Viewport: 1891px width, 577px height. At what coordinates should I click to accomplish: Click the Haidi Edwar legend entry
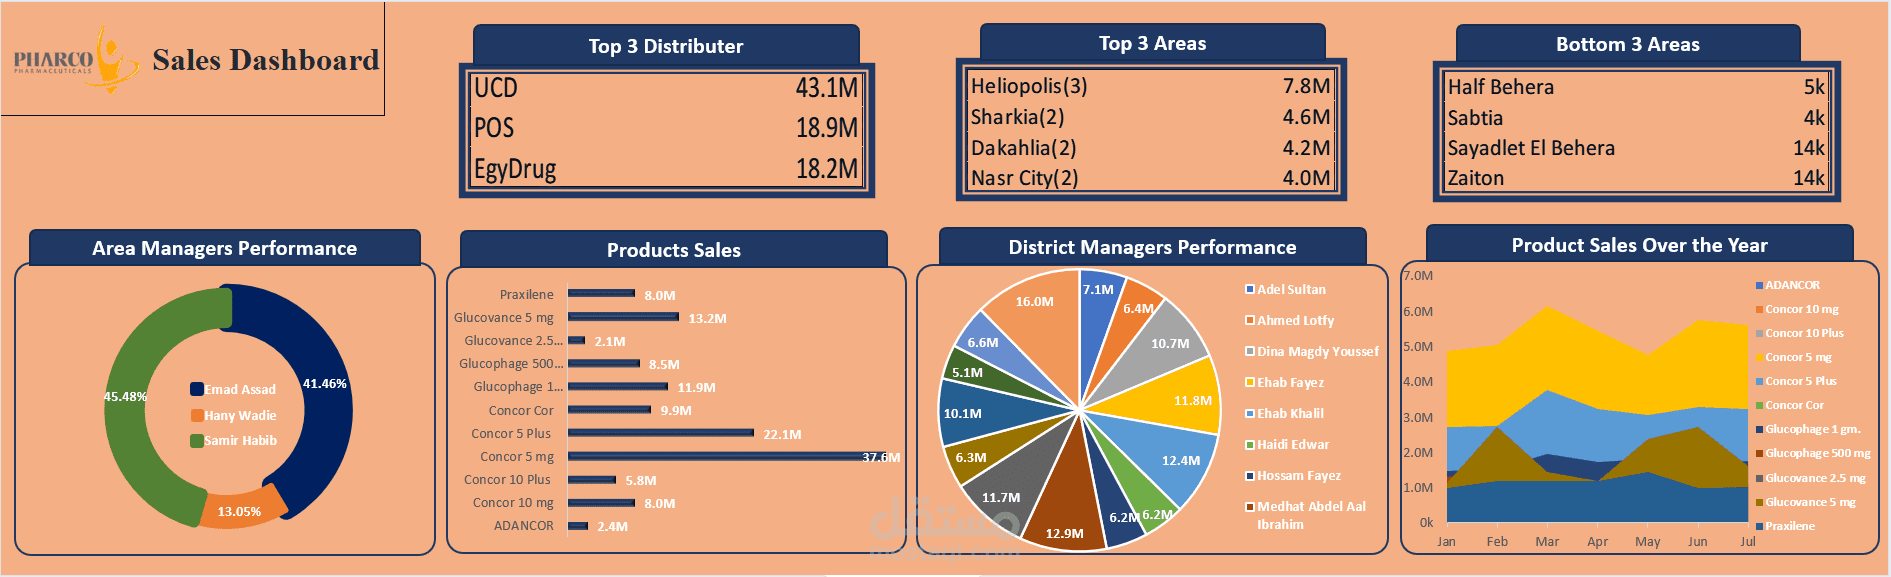click(1287, 444)
